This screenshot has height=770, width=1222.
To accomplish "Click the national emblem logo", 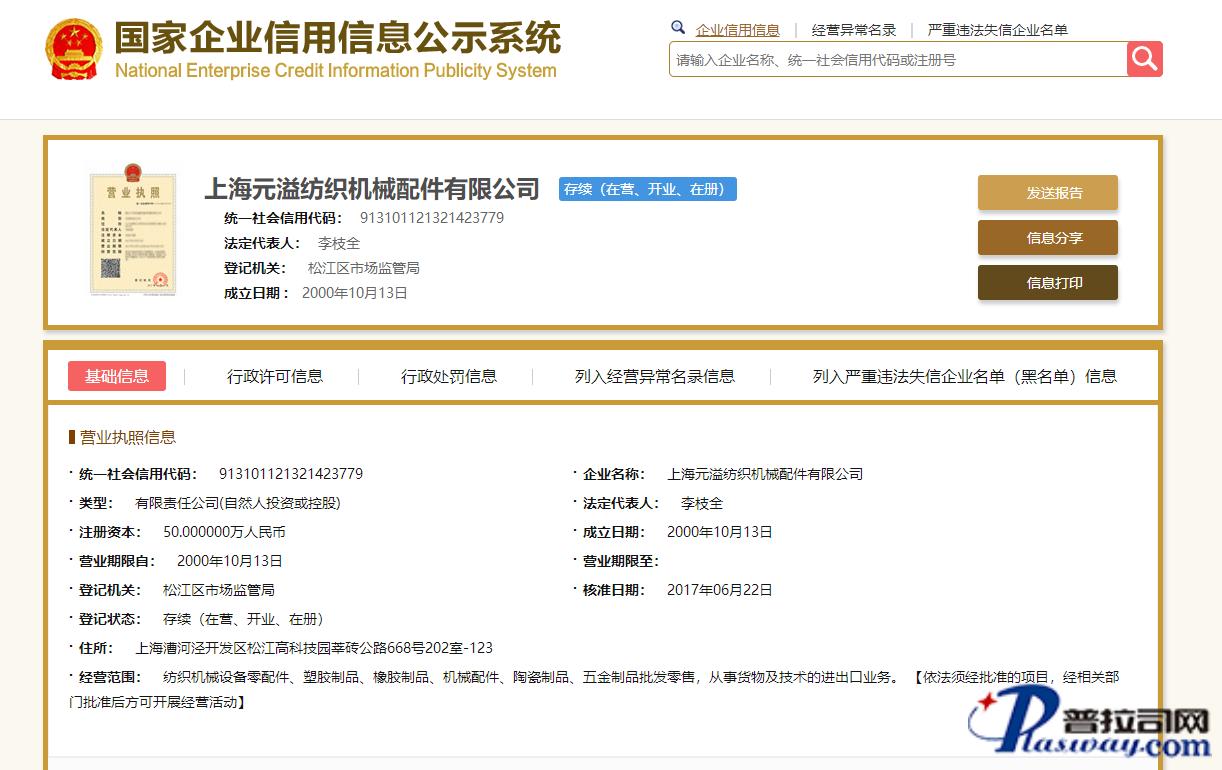I will click(74, 49).
